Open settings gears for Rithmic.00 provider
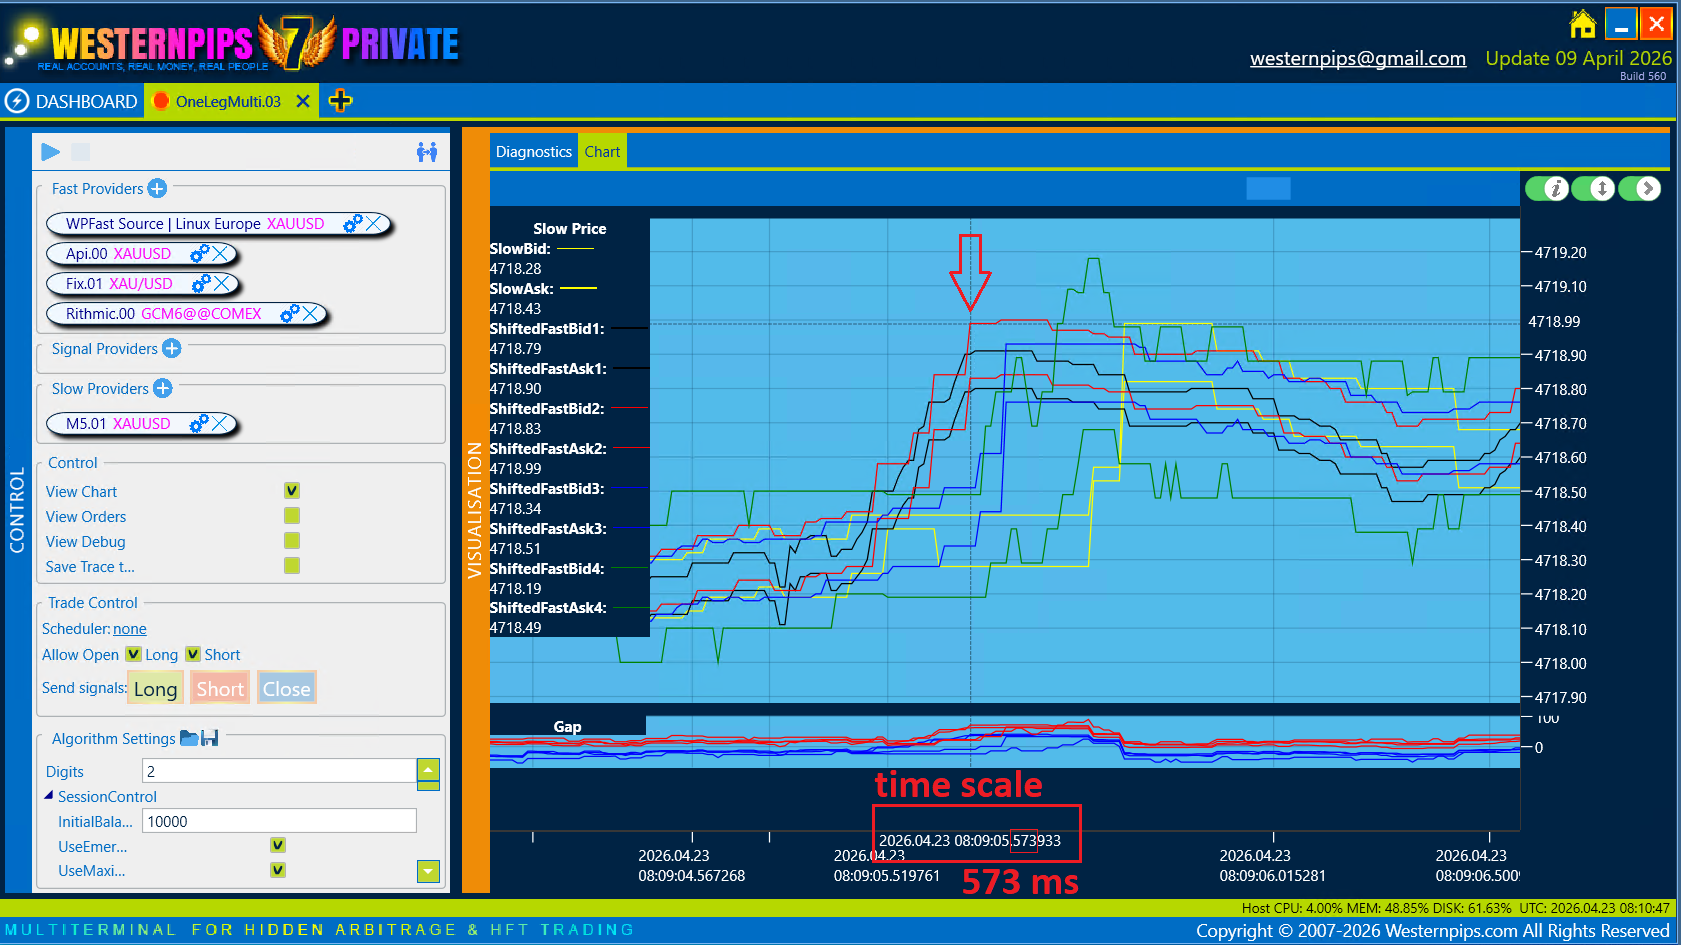The width and height of the screenshot is (1681, 945). pyautogui.click(x=289, y=314)
